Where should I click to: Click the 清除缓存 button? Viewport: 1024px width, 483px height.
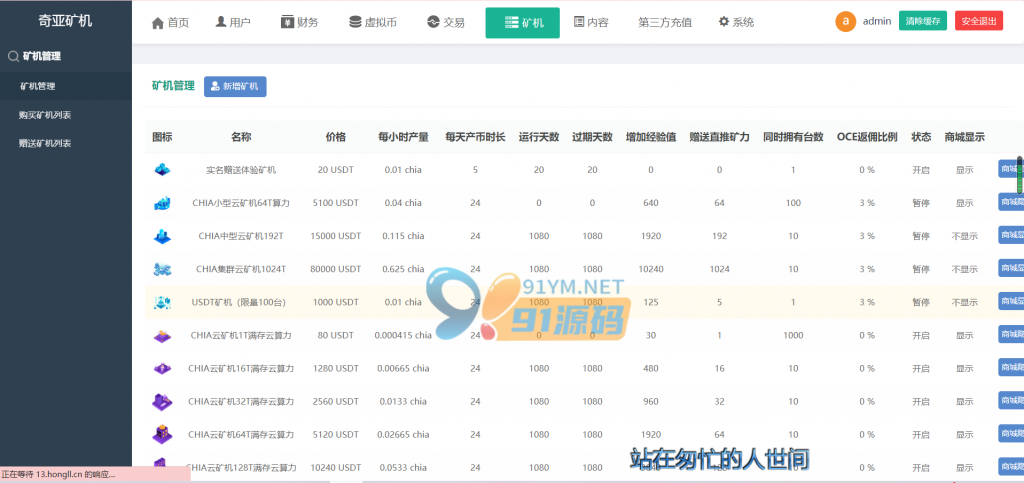click(923, 21)
